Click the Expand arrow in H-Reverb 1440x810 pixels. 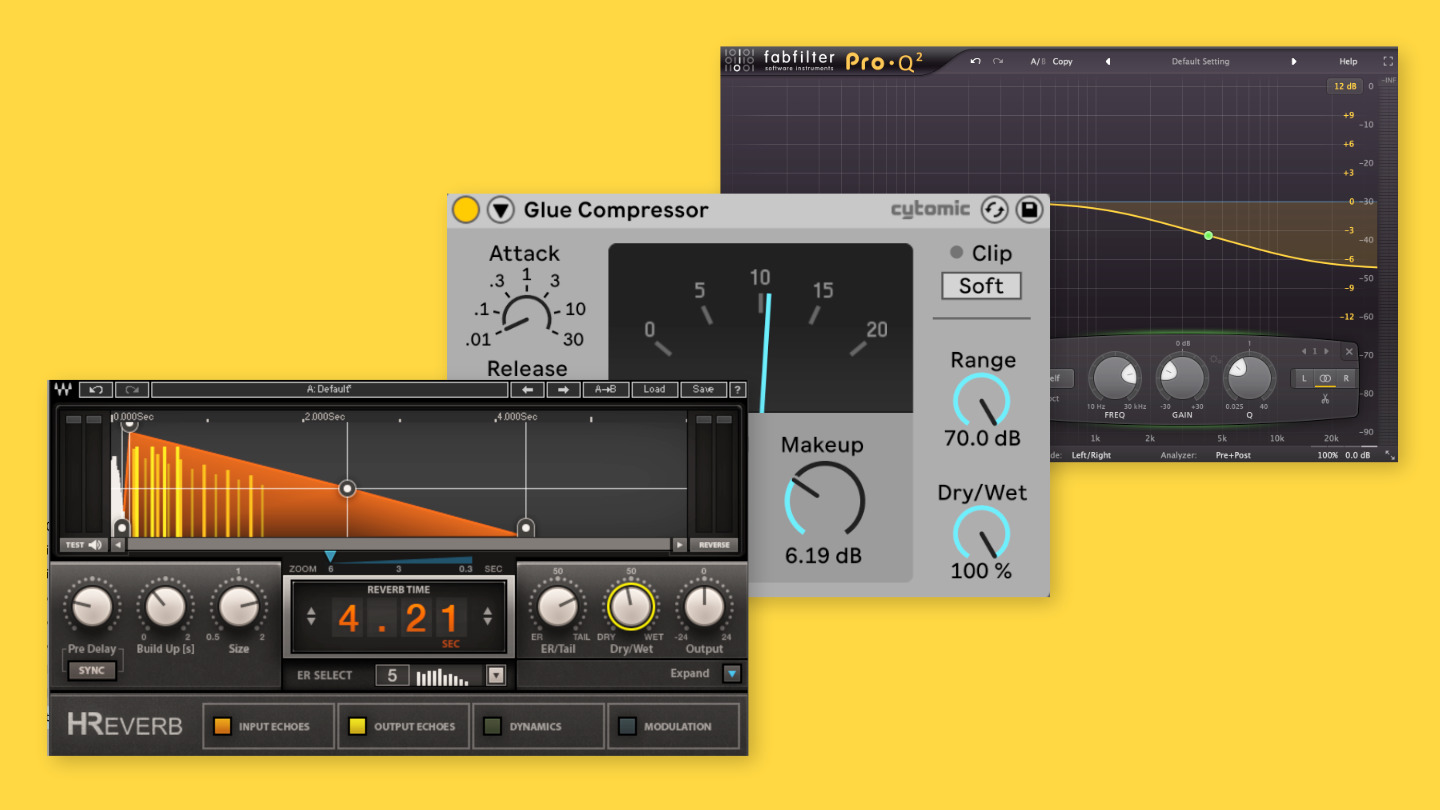click(x=732, y=674)
